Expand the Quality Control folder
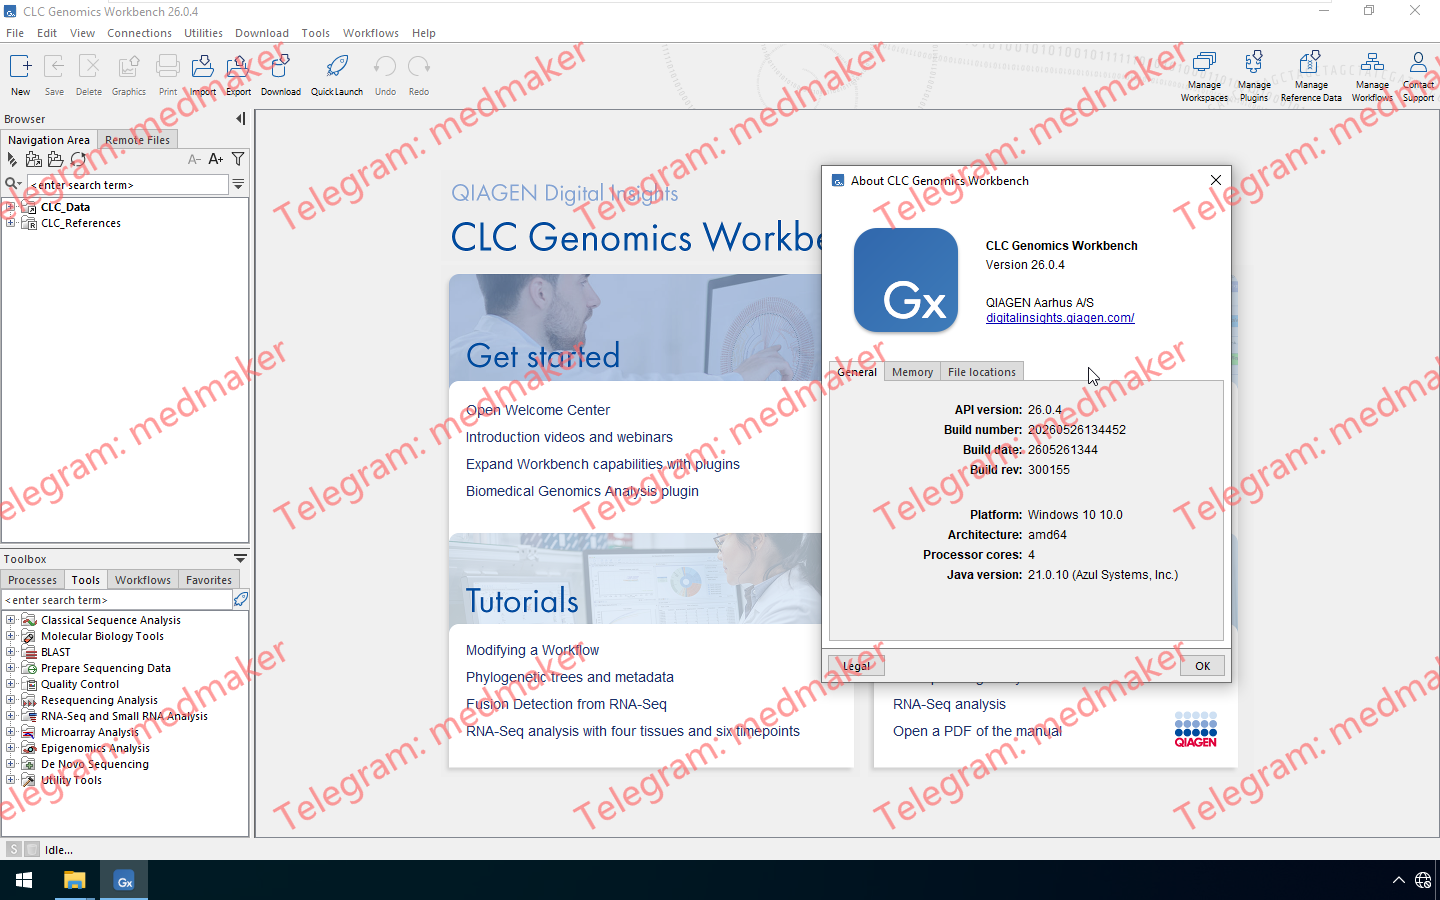The height and width of the screenshot is (900, 1440). pyautogui.click(x=10, y=684)
